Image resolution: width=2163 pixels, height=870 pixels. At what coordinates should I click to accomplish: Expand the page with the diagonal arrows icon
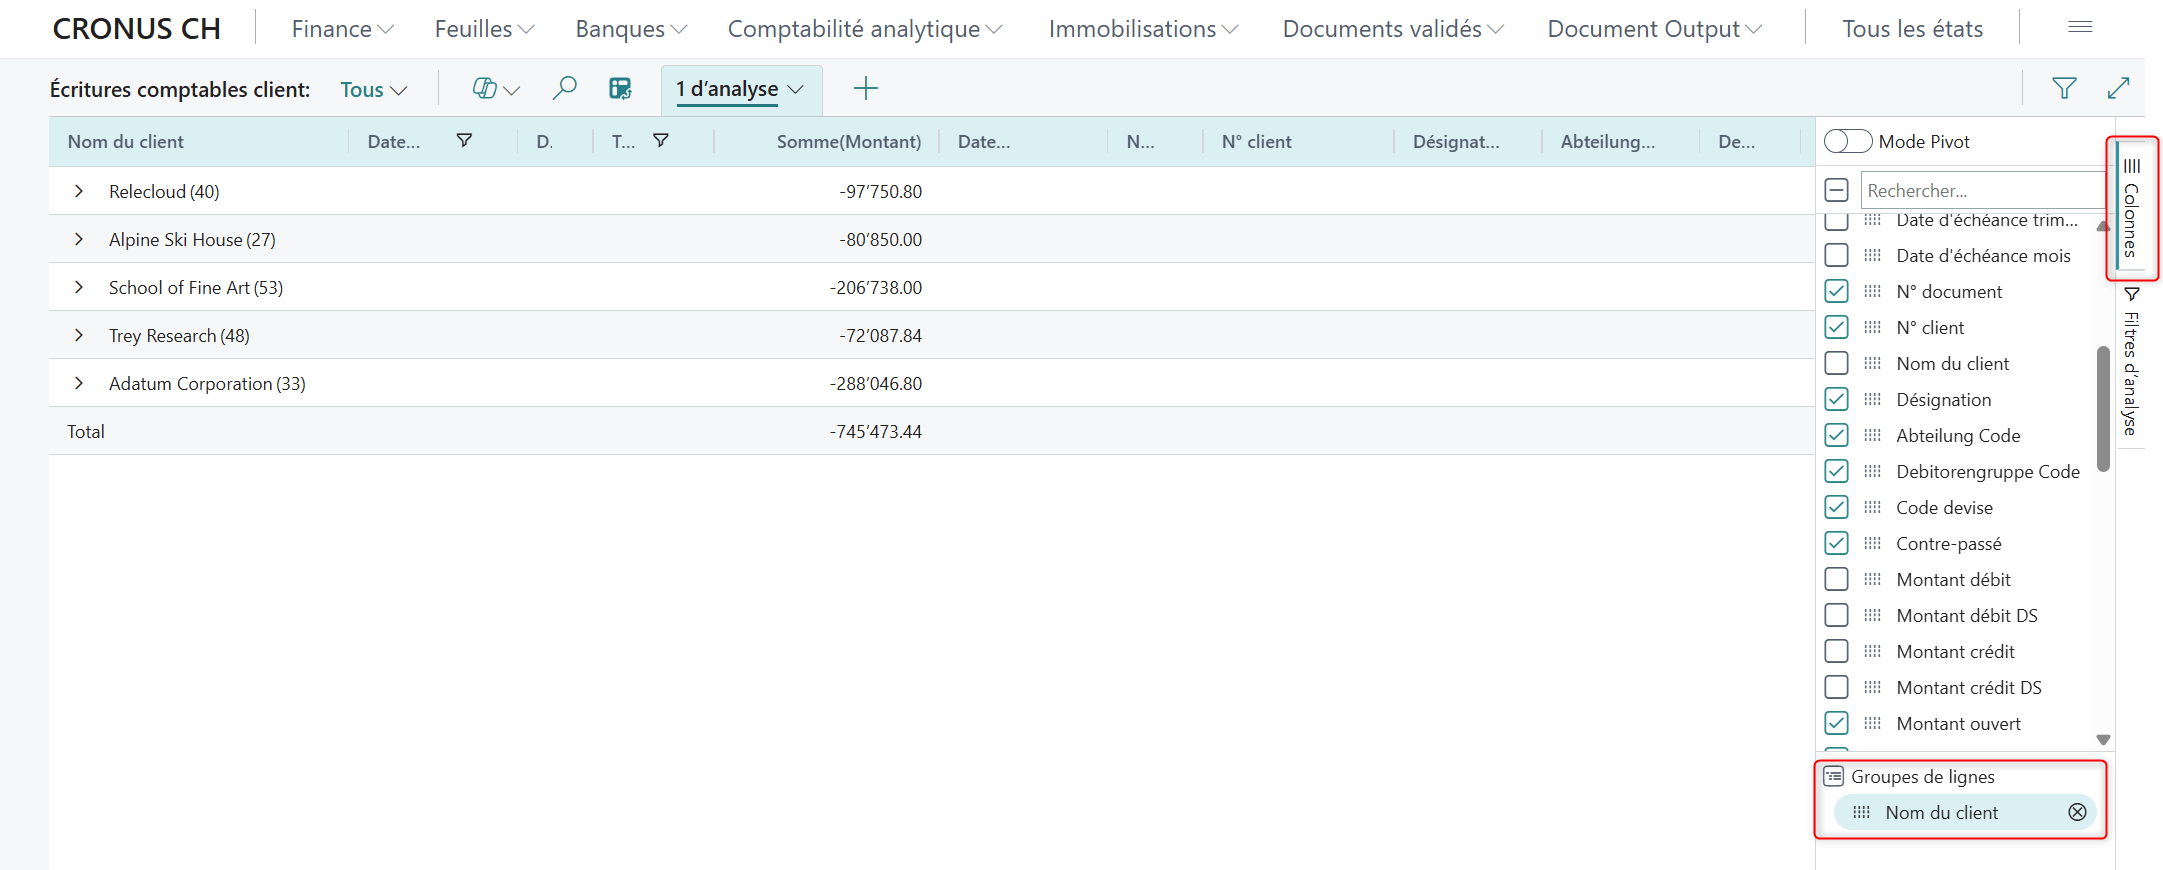(2118, 89)
